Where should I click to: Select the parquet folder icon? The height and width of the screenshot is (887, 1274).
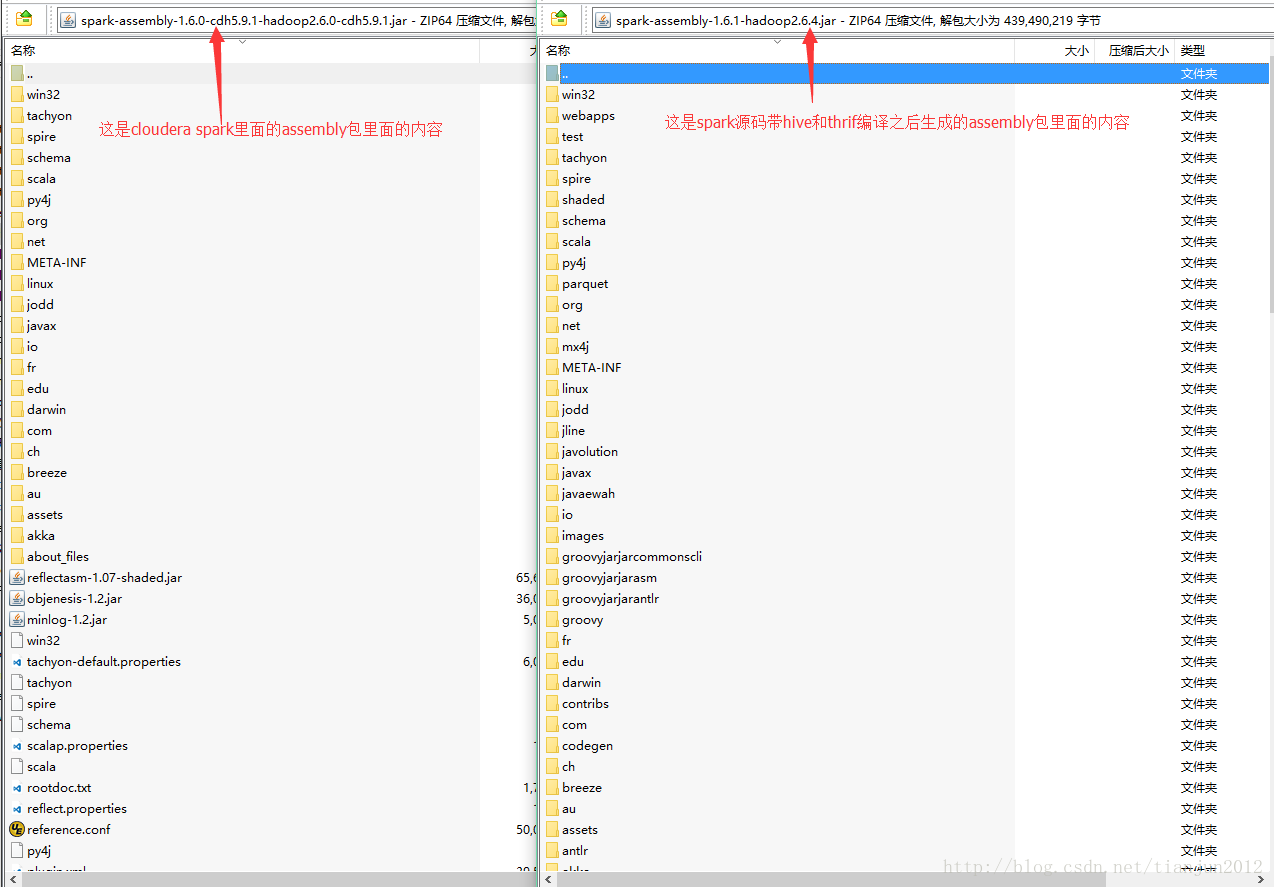[552, 283]
